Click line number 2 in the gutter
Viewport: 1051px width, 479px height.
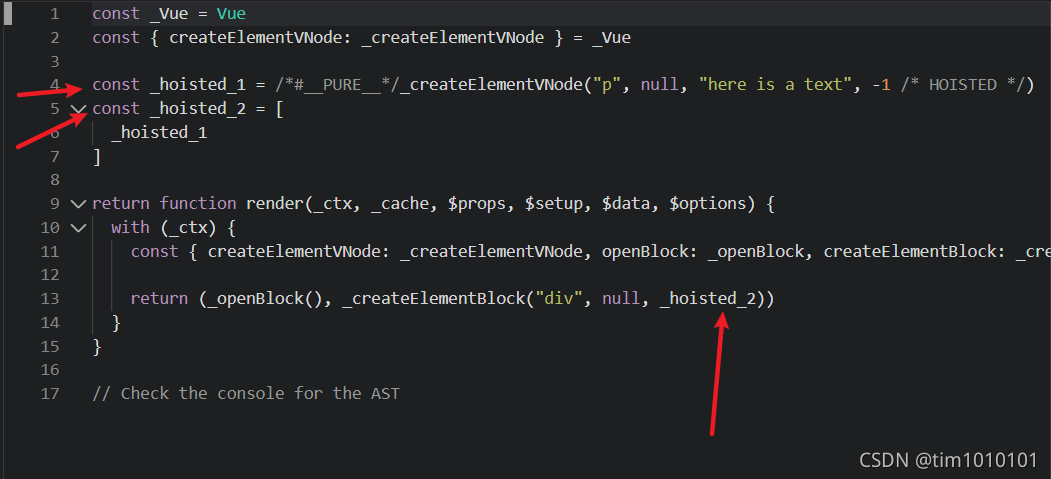54,38
